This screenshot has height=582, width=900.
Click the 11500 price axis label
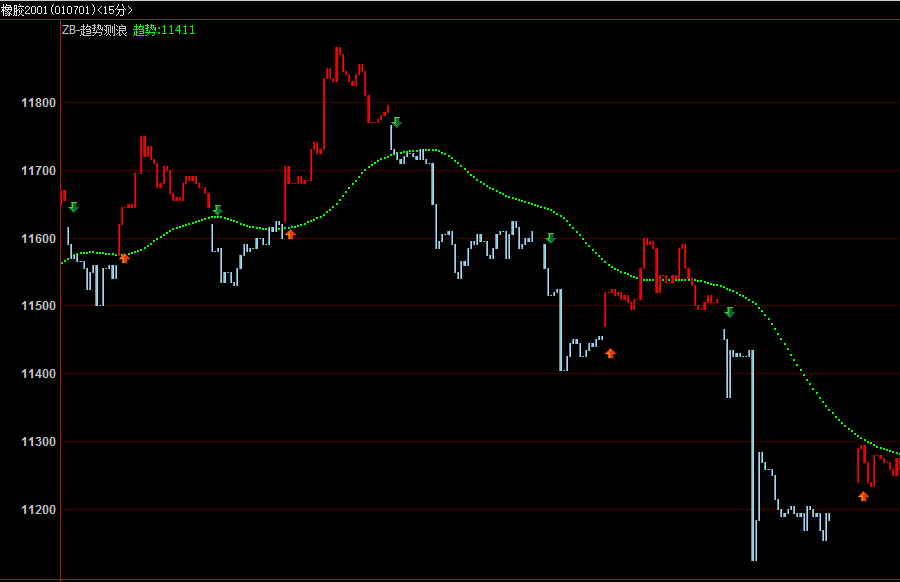pos(38,306)
